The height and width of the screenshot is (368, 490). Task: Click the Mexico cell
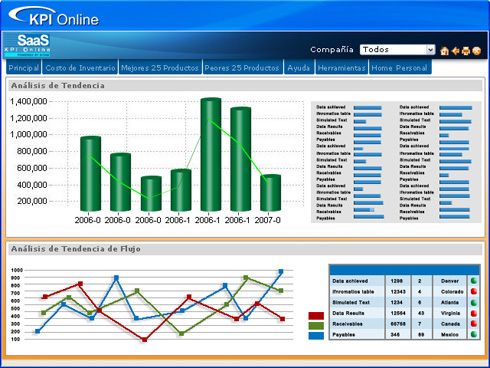450,334
